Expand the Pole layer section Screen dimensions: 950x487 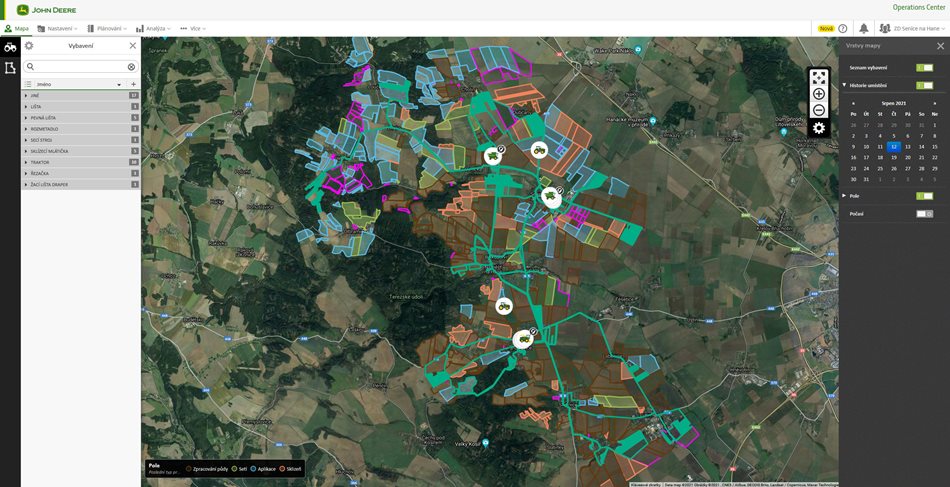(x=845, y=196)
